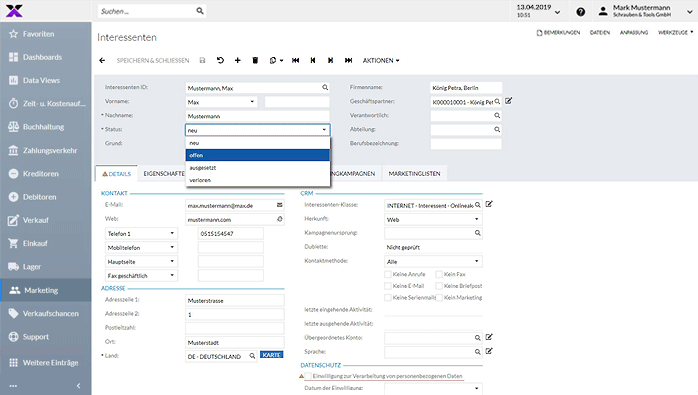The height and width of the screenshot is (395, 698).
Task: Open map with KARTE button
Action: pyautogui.click(x=272, y=355)
